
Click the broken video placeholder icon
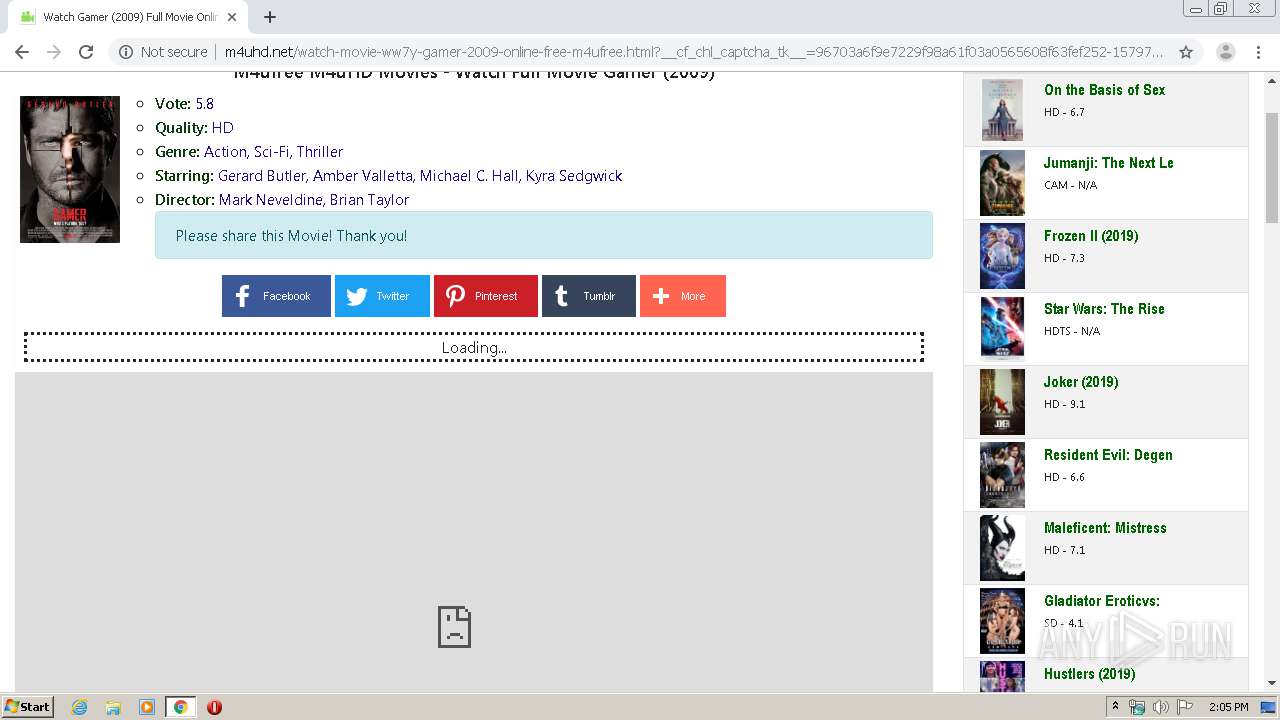point(454,627)
